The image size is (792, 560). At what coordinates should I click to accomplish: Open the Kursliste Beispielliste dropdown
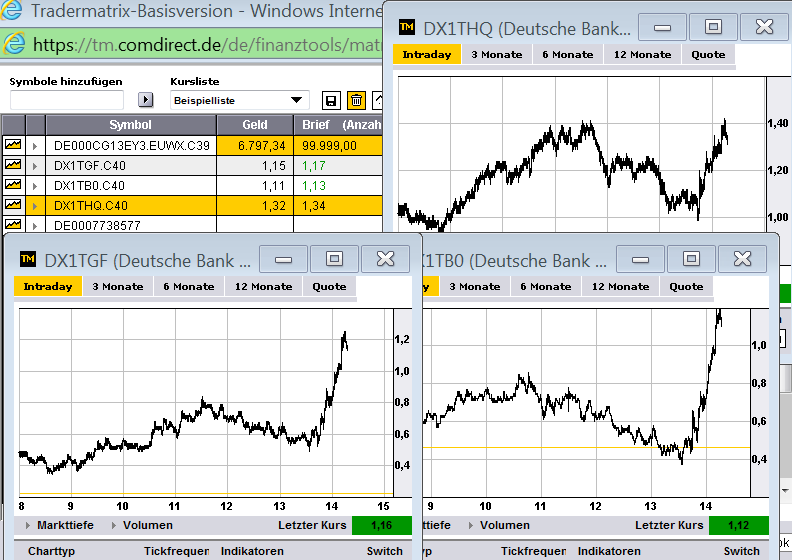(239, 100)
